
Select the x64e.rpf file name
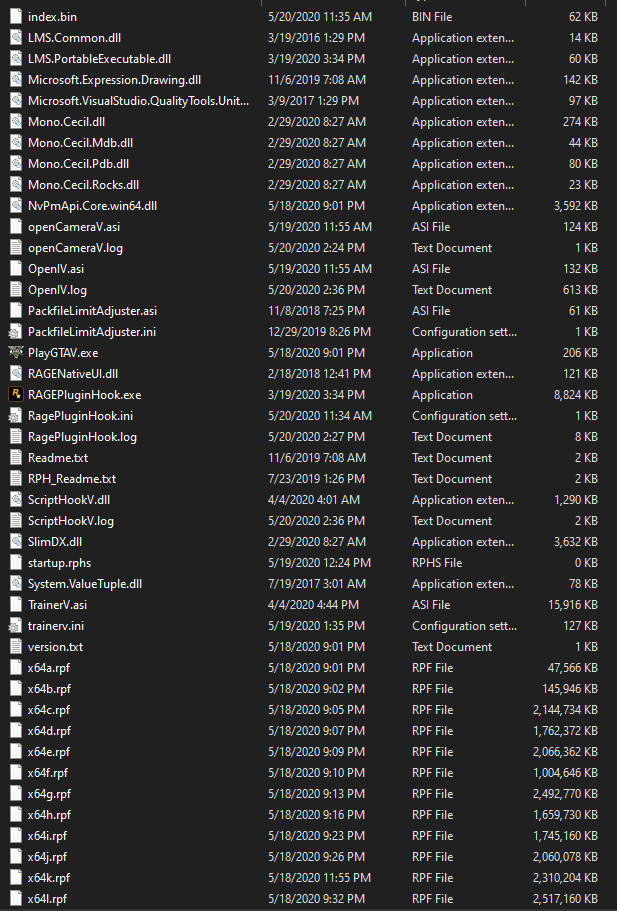tap(49, 751)
